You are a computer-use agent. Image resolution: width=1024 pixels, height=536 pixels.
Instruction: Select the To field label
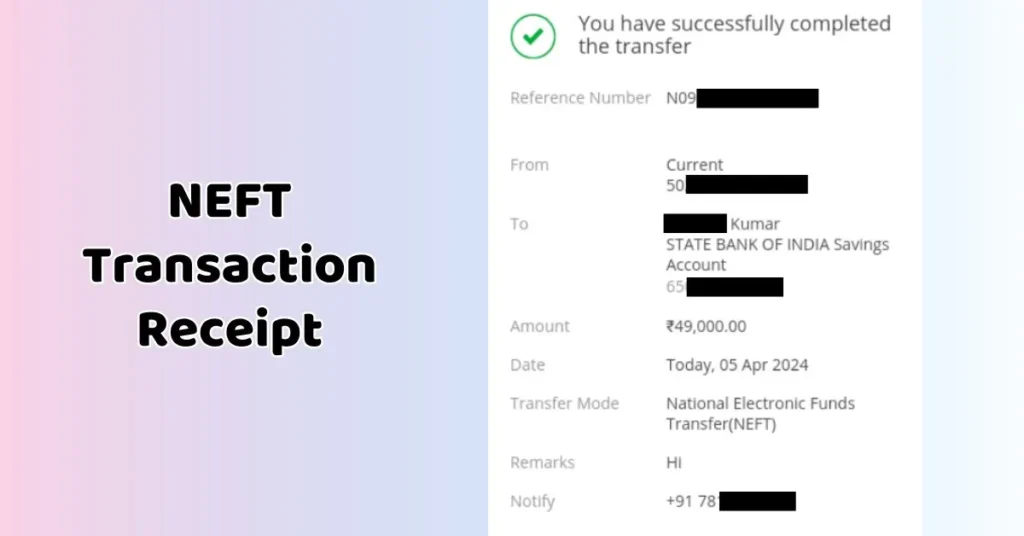click(519, 224)
